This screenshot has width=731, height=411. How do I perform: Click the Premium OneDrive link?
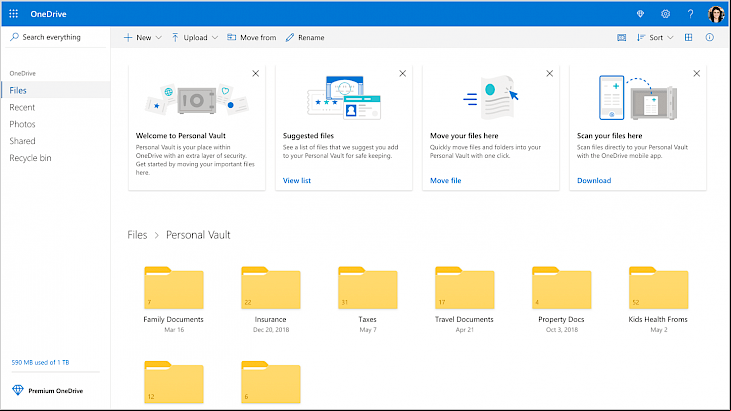(48, 390)
